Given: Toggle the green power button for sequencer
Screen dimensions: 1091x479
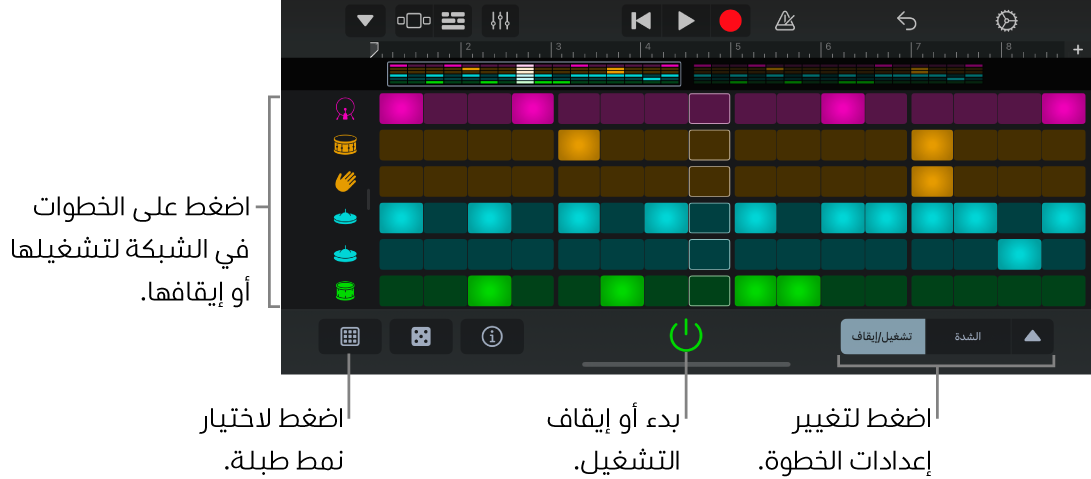Looking at the screenshot, I should [x=686, y=336].
